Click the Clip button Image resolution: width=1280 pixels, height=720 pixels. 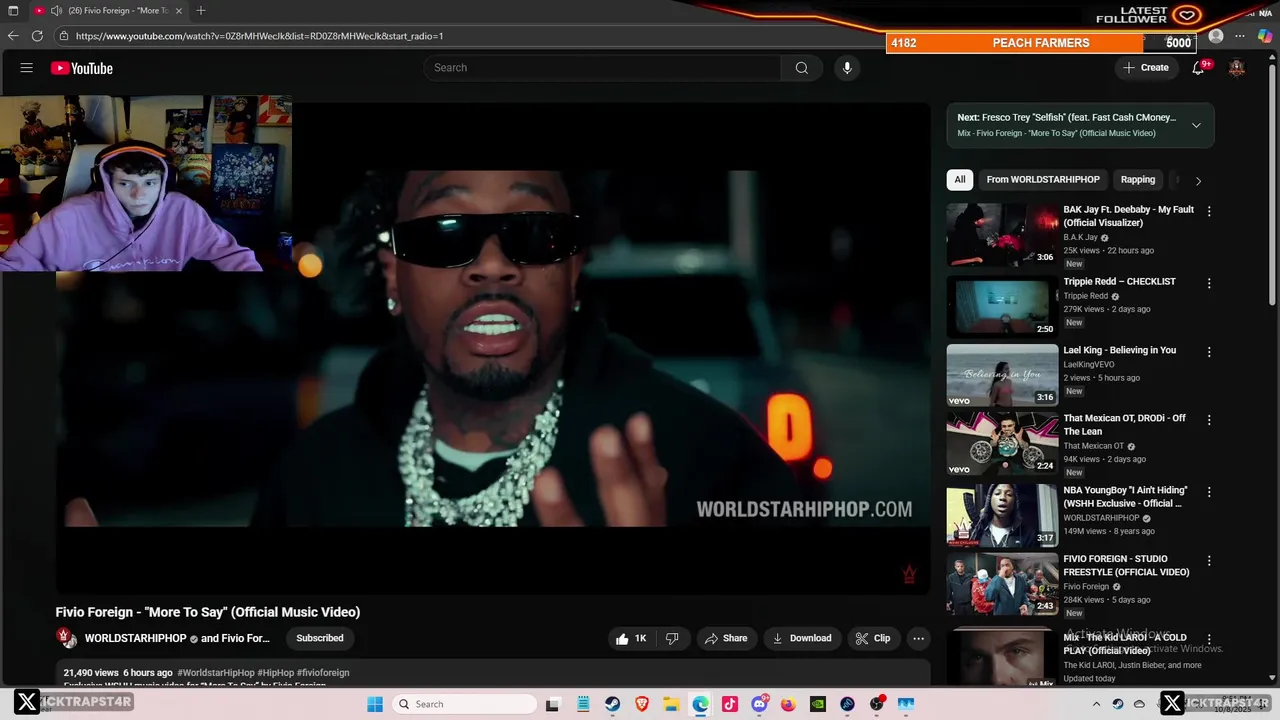pyautogui.click(x=873, y=638)
